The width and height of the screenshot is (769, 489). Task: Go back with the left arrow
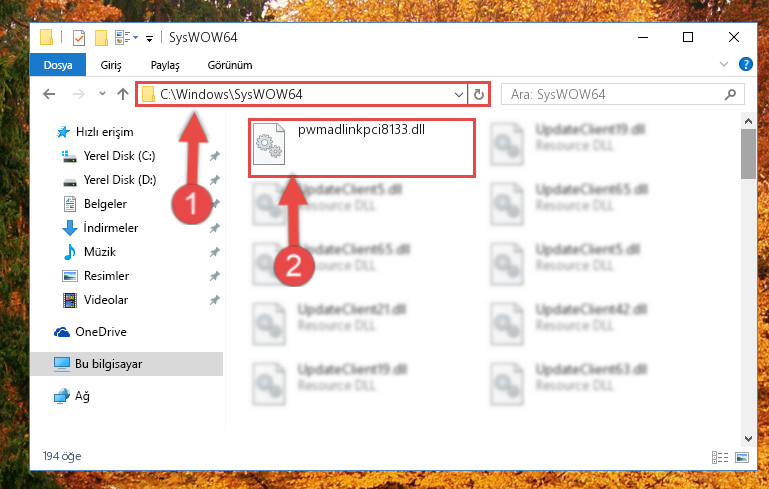[49, 94]
